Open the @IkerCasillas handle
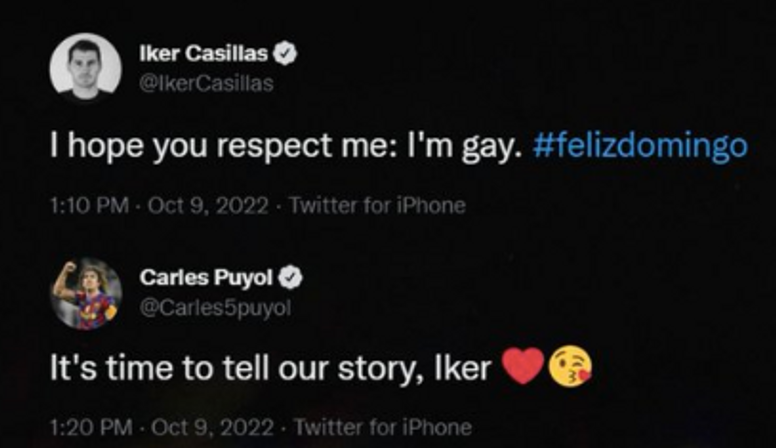The image size is (776, 448). pyautogui.click(x=206, y=83)
